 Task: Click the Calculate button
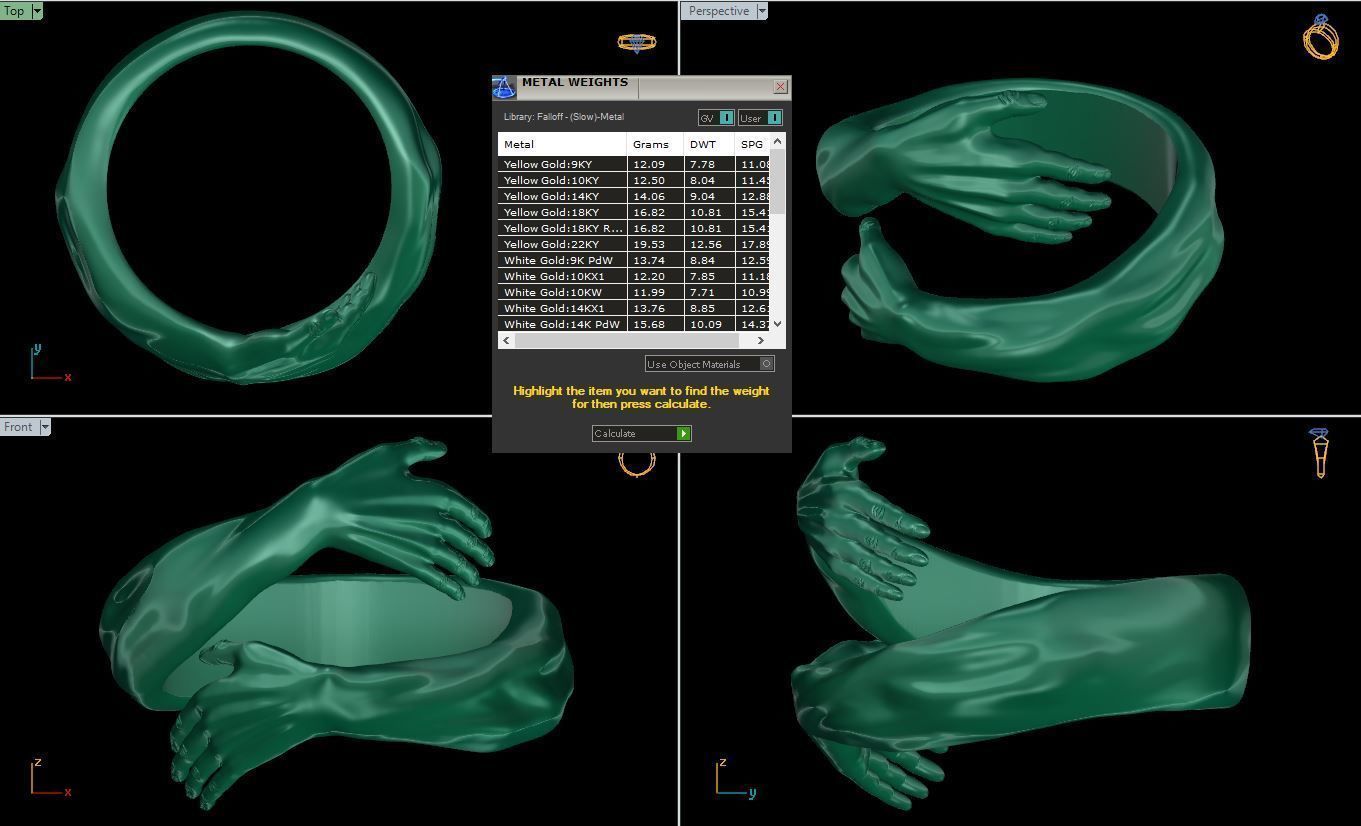pyautogui.click(x=641, y=433)
